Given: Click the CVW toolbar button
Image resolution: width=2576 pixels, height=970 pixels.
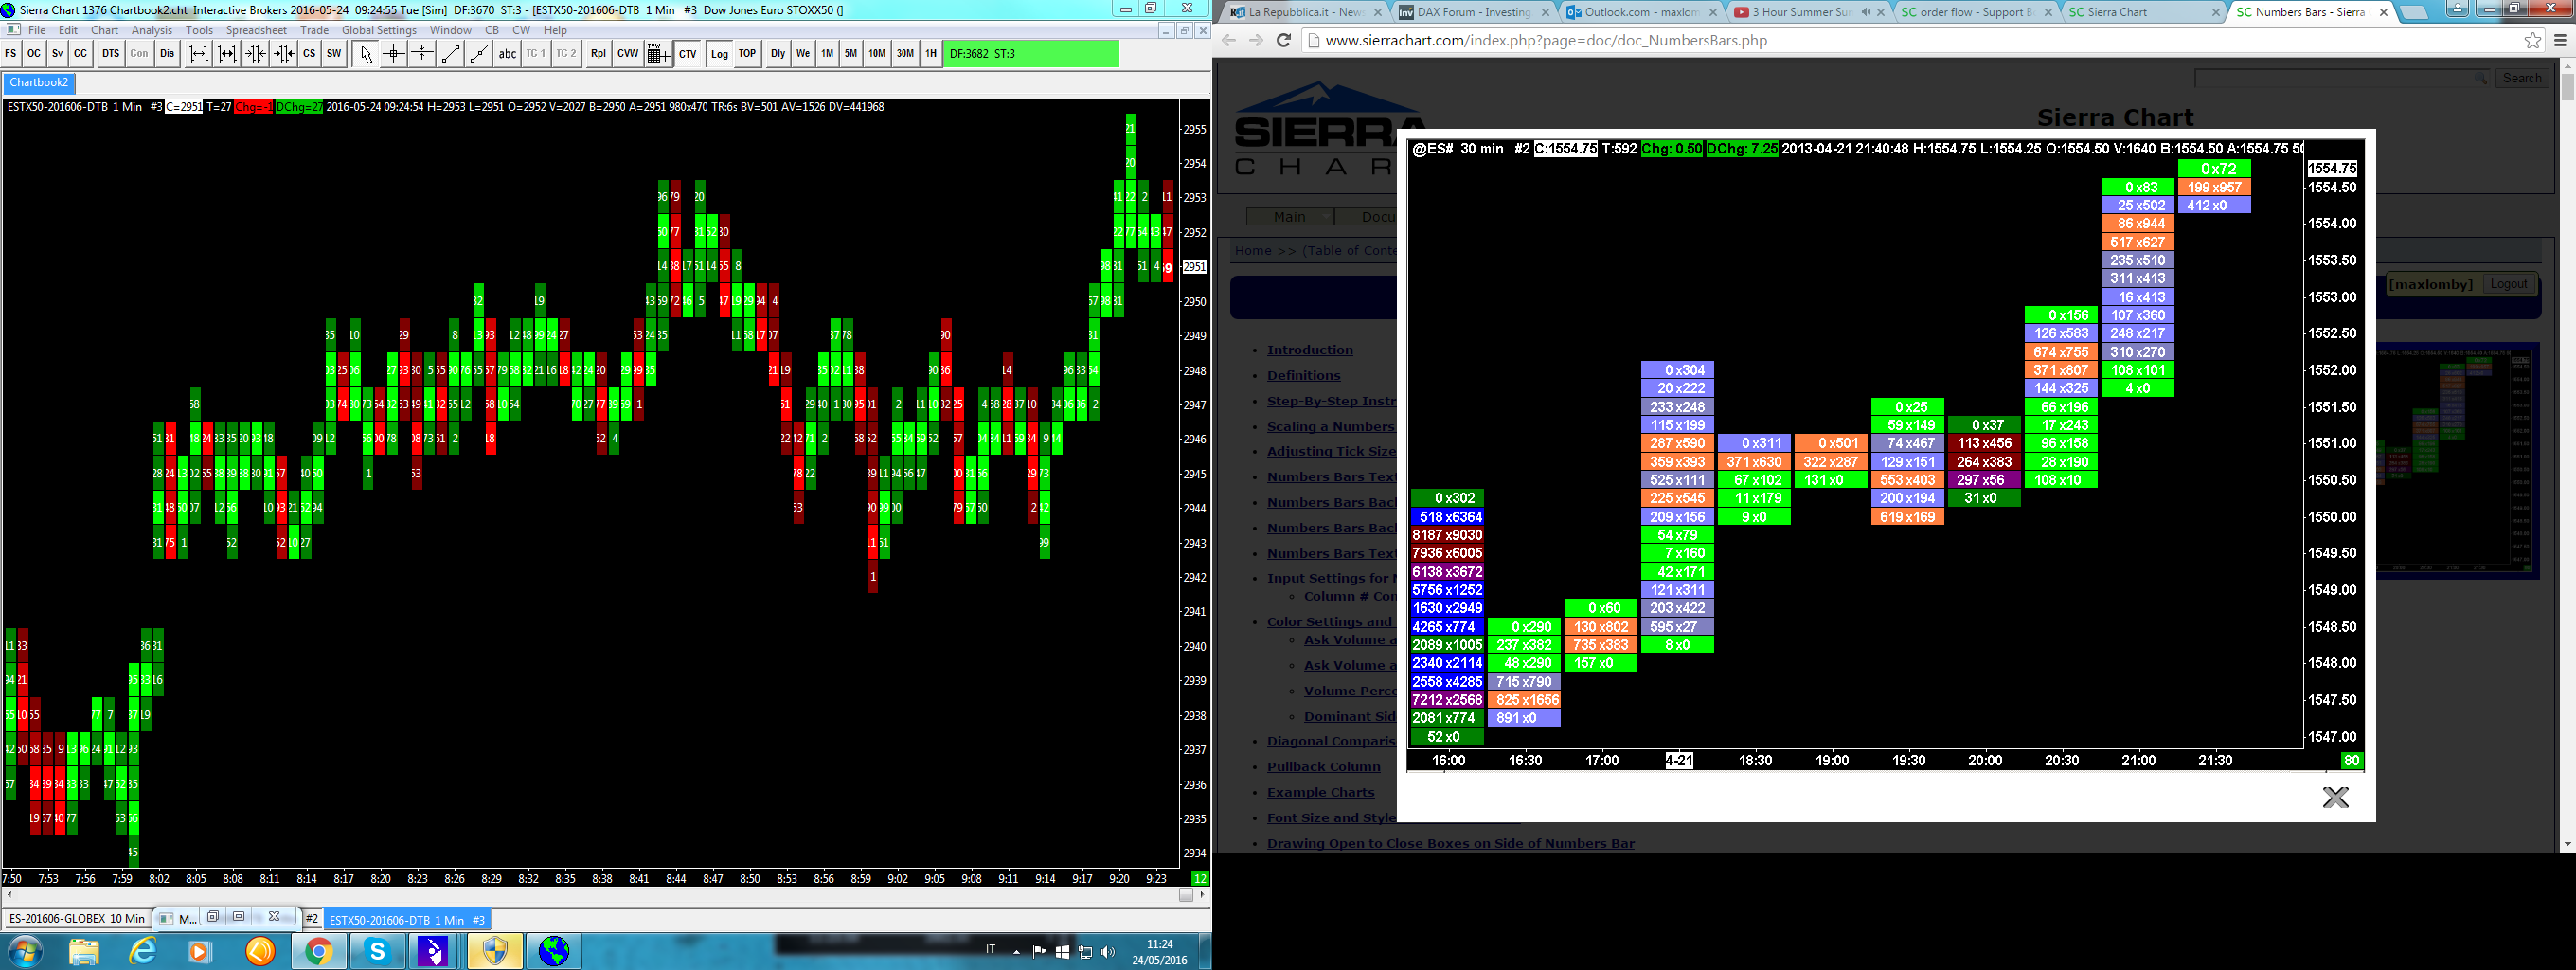Looking at the screenshot, I should pos(628,54).
